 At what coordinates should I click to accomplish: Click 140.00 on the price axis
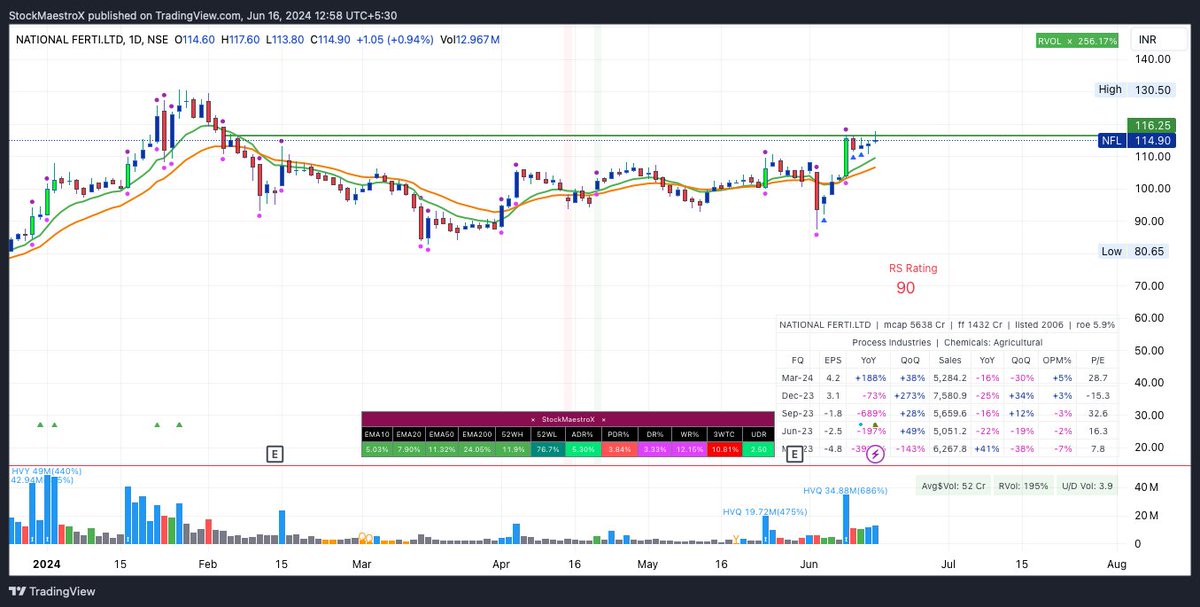pos(1153,59)
